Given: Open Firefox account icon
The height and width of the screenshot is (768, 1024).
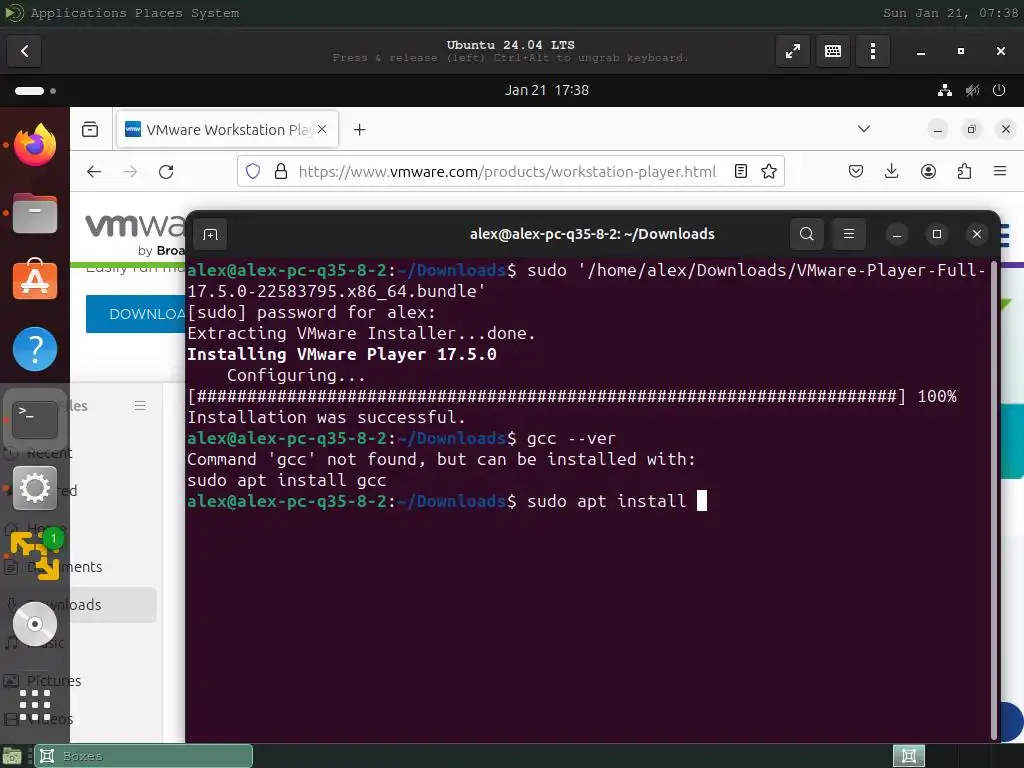Looking at the screenshot, I should tap(928, 171).
